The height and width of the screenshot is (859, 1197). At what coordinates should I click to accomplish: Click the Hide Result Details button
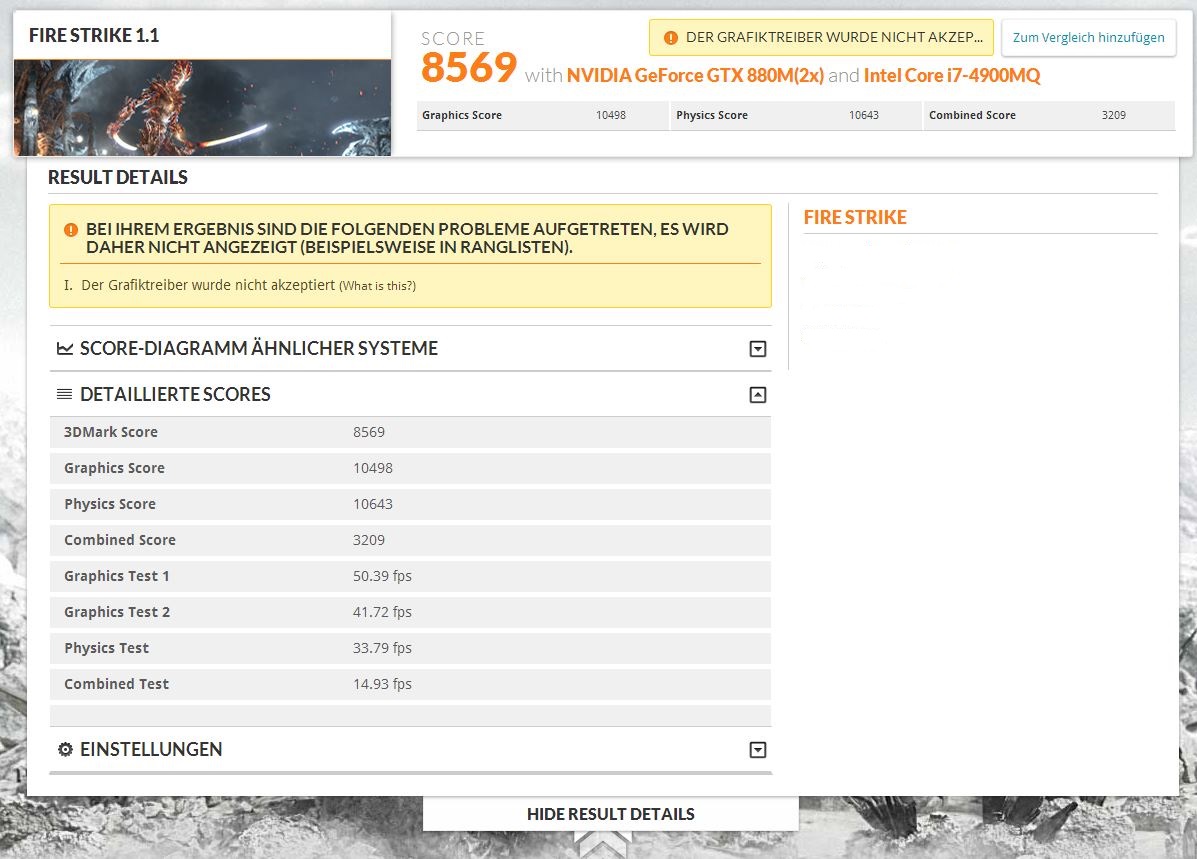coord(610,814)
